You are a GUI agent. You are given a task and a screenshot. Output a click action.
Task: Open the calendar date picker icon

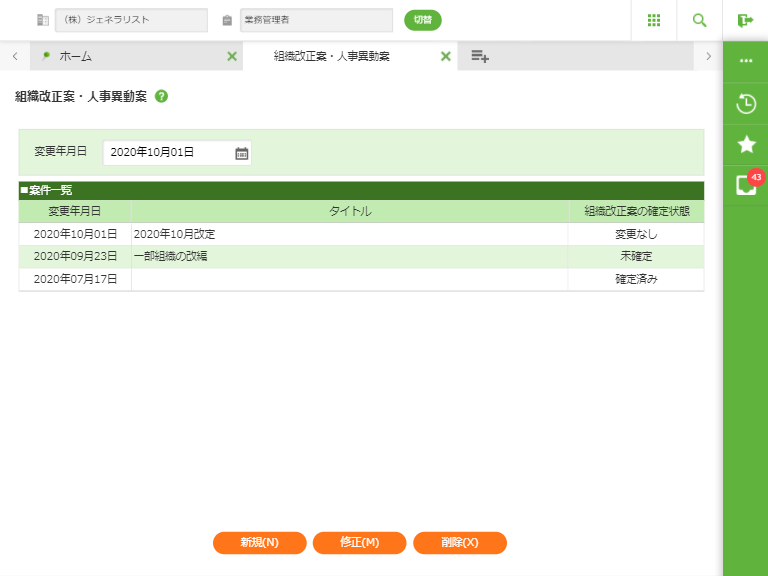pyautogui.click(x=241, y=153)
